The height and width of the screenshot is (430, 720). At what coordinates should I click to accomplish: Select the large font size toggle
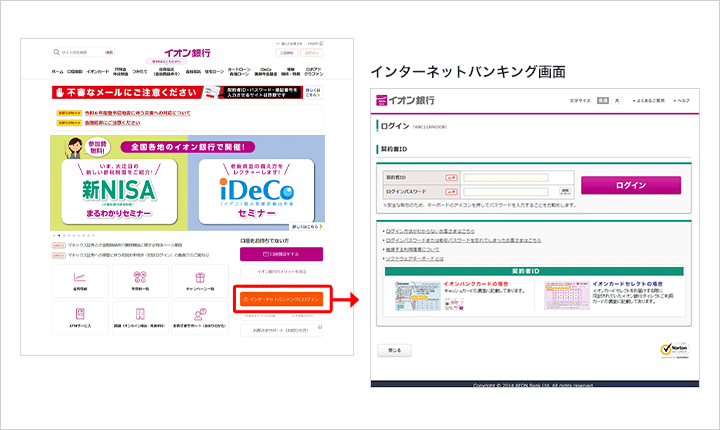617,101
